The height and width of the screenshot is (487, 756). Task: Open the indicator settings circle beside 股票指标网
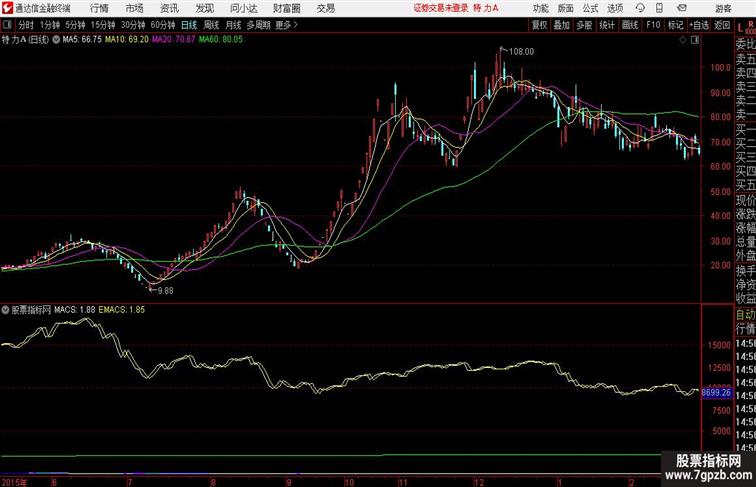(5, 310)
